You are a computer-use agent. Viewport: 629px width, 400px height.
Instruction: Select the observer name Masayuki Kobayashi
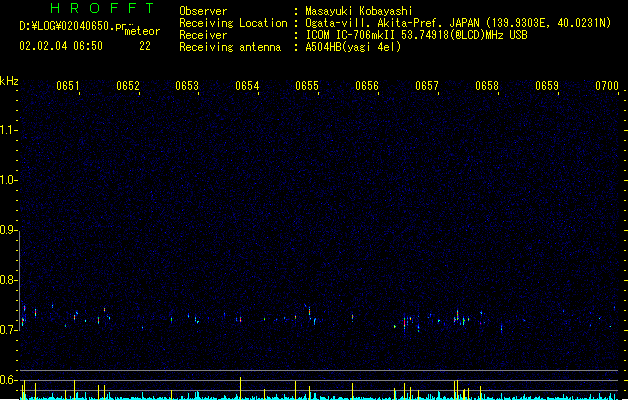click(359, 11)
